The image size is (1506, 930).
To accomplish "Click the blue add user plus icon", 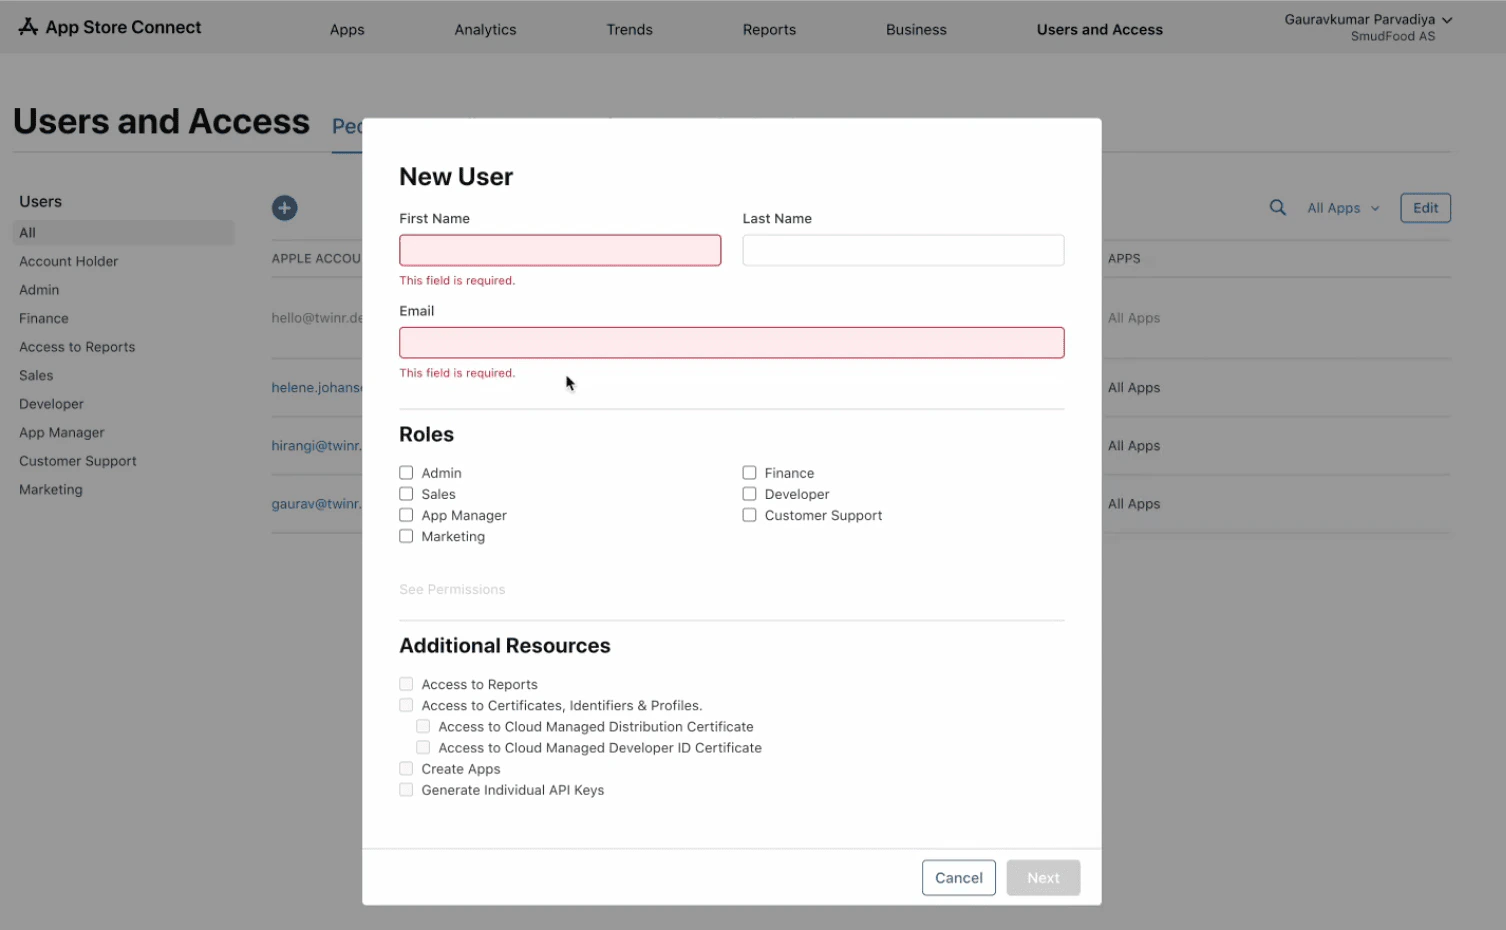I will [x=285, y=208].
